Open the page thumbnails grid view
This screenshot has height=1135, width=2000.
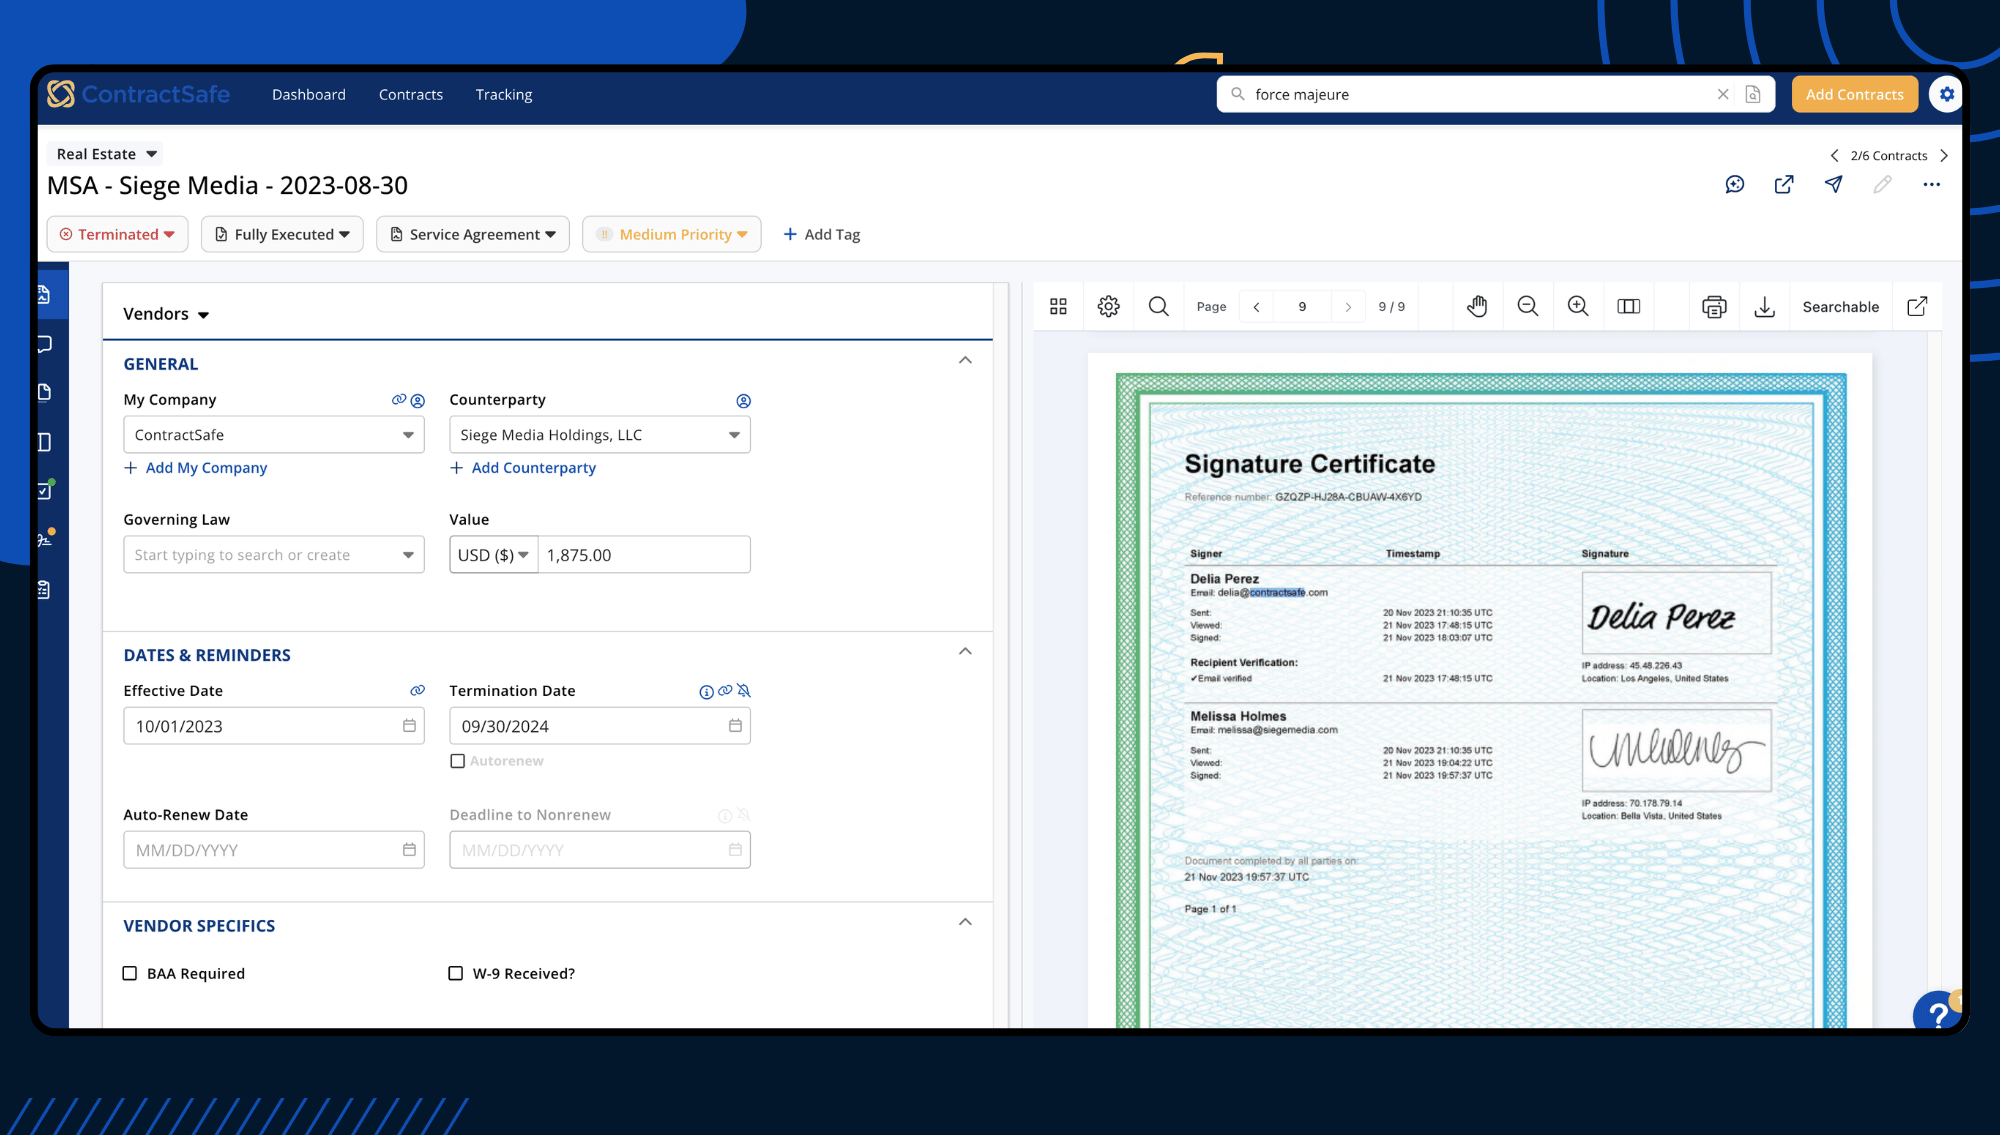coord(1058,306)
